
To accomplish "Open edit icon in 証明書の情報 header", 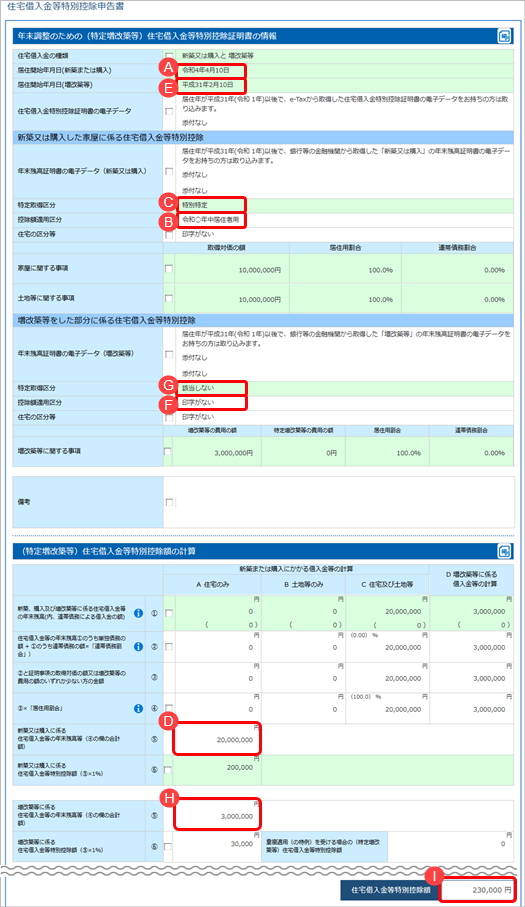I will [x=504, y=36].
